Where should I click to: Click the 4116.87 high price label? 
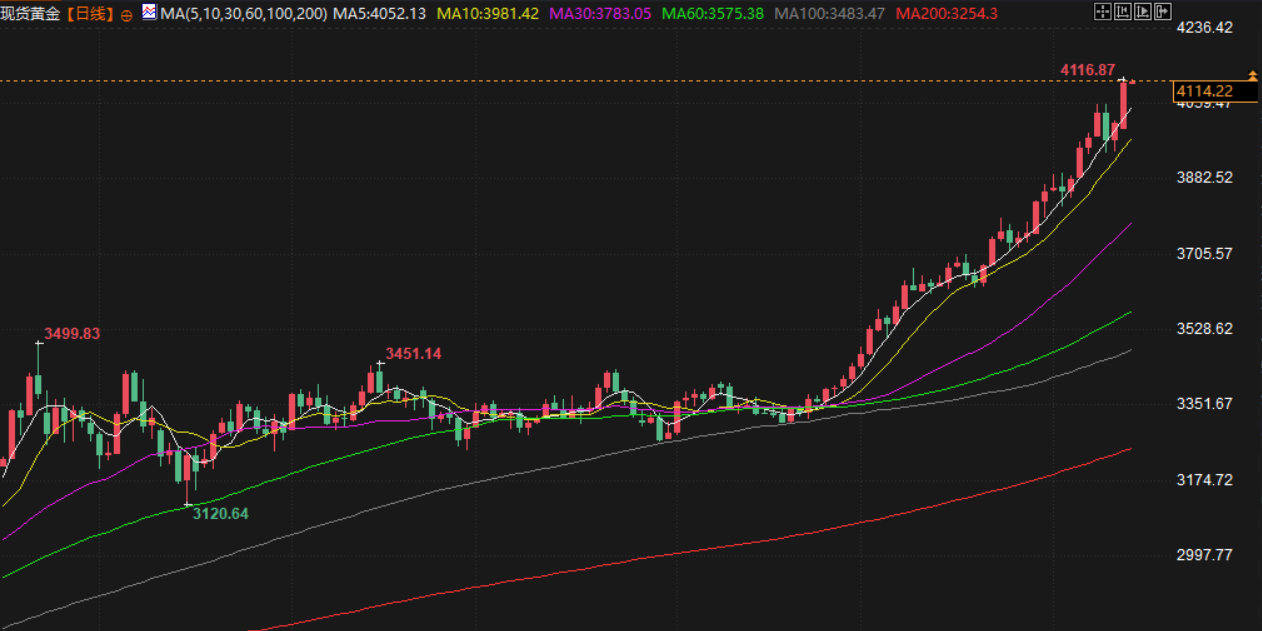coord(1087,69)
